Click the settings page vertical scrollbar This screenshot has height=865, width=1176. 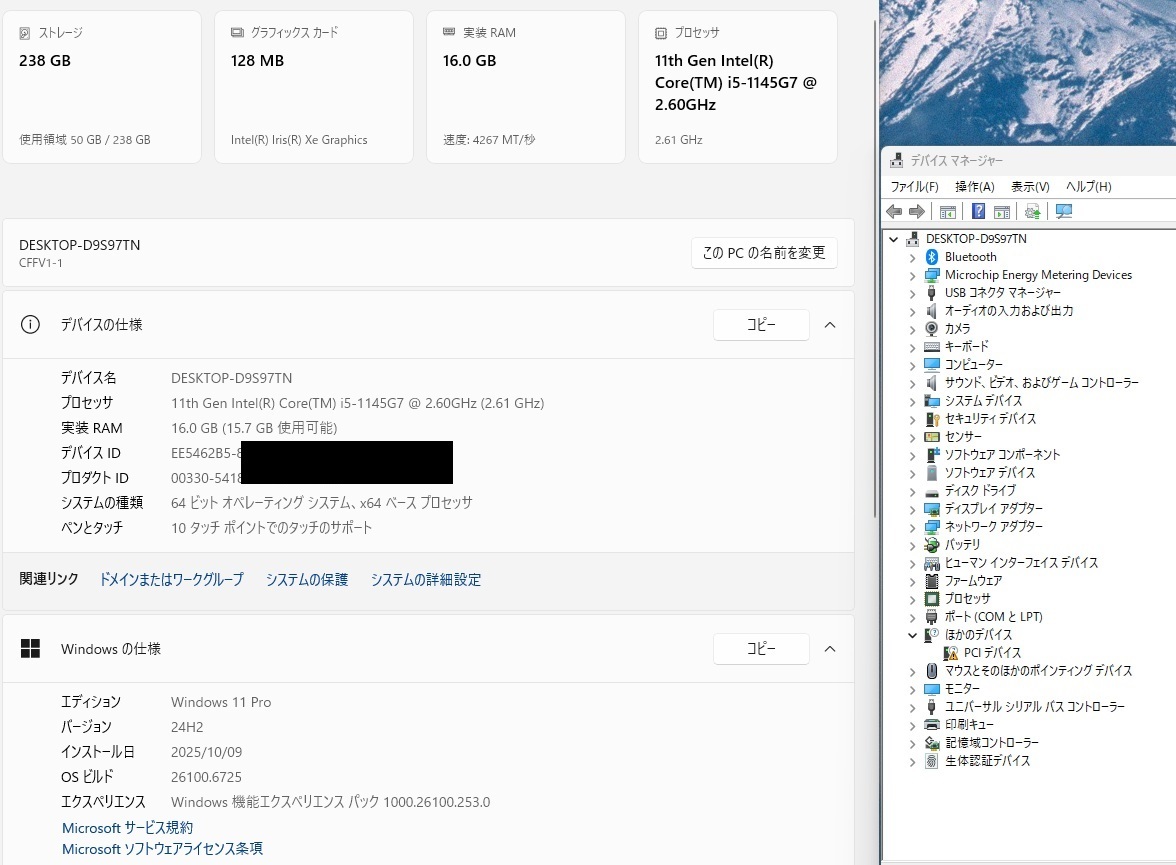tap(874, 270)
